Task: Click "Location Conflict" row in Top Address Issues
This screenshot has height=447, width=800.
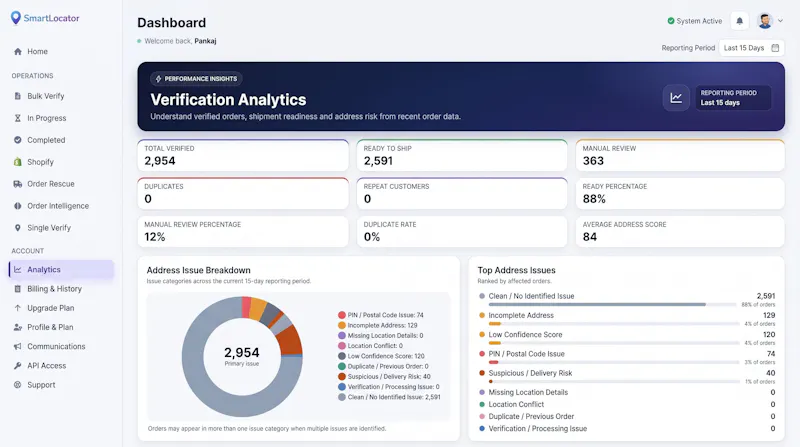Action: [627, 404]
